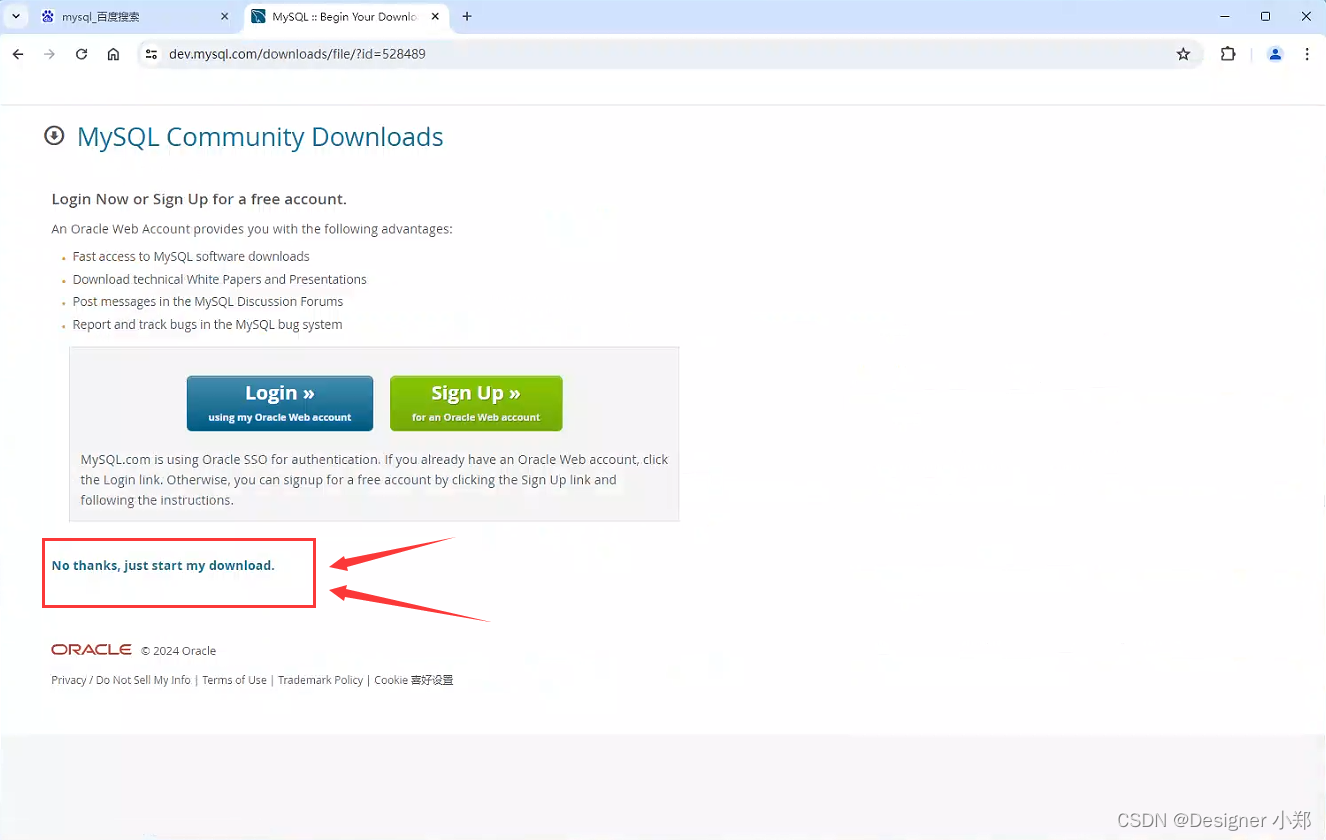Go to the browser Home page
The image size is (1326, 840).
tap(114, 54)
